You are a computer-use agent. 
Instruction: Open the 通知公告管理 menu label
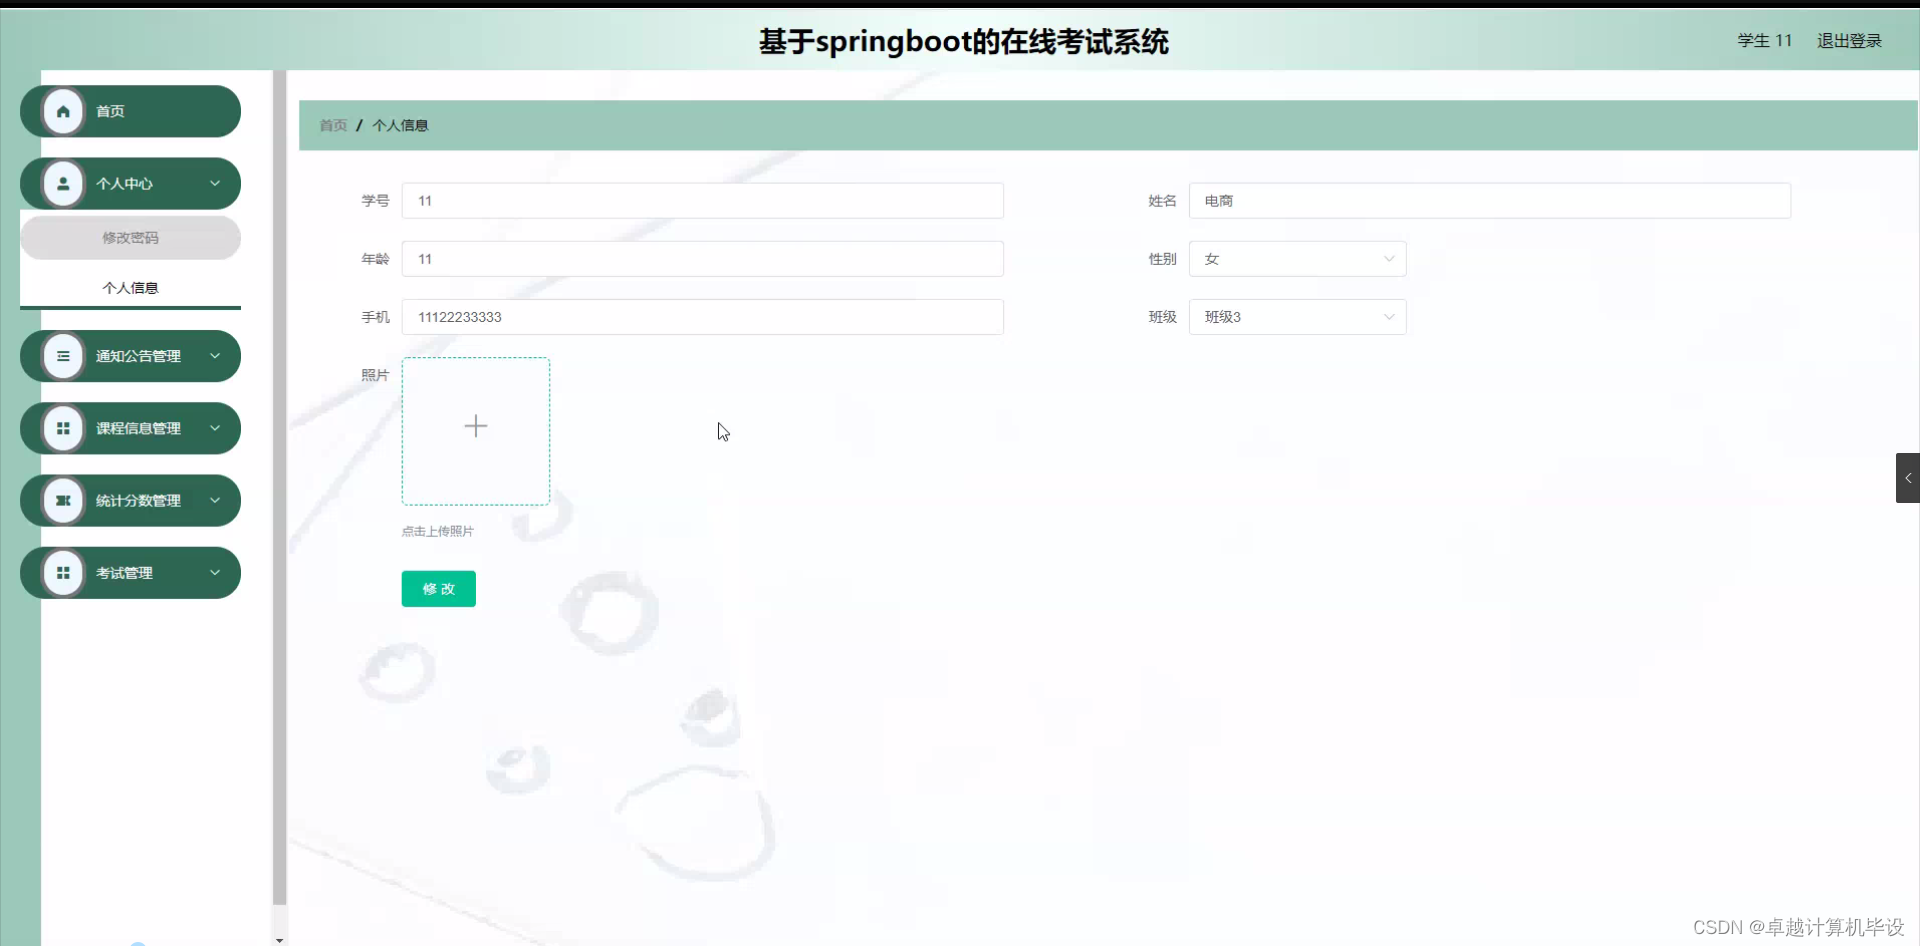point(138,356)
